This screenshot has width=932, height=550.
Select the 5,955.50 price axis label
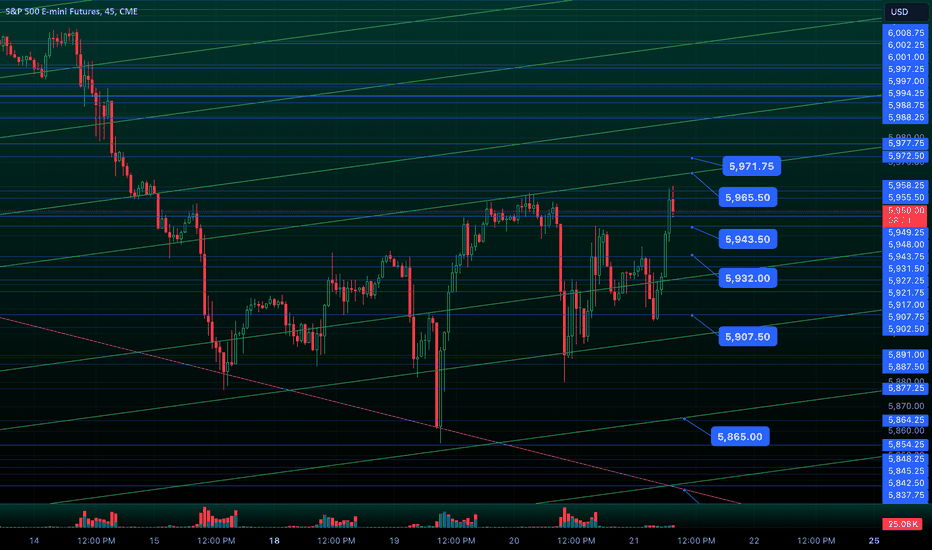(x=906, y=197)
